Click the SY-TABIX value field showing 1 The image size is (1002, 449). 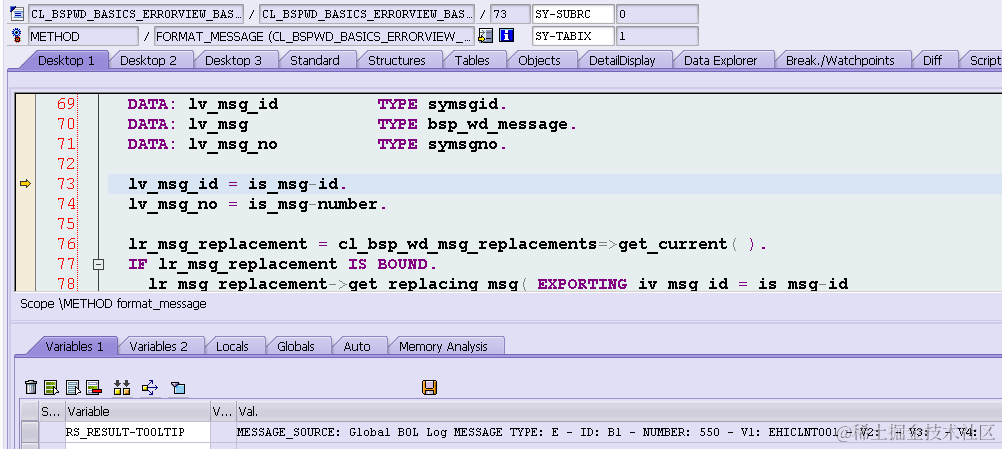pyautogui.click(x=657, y=36)
